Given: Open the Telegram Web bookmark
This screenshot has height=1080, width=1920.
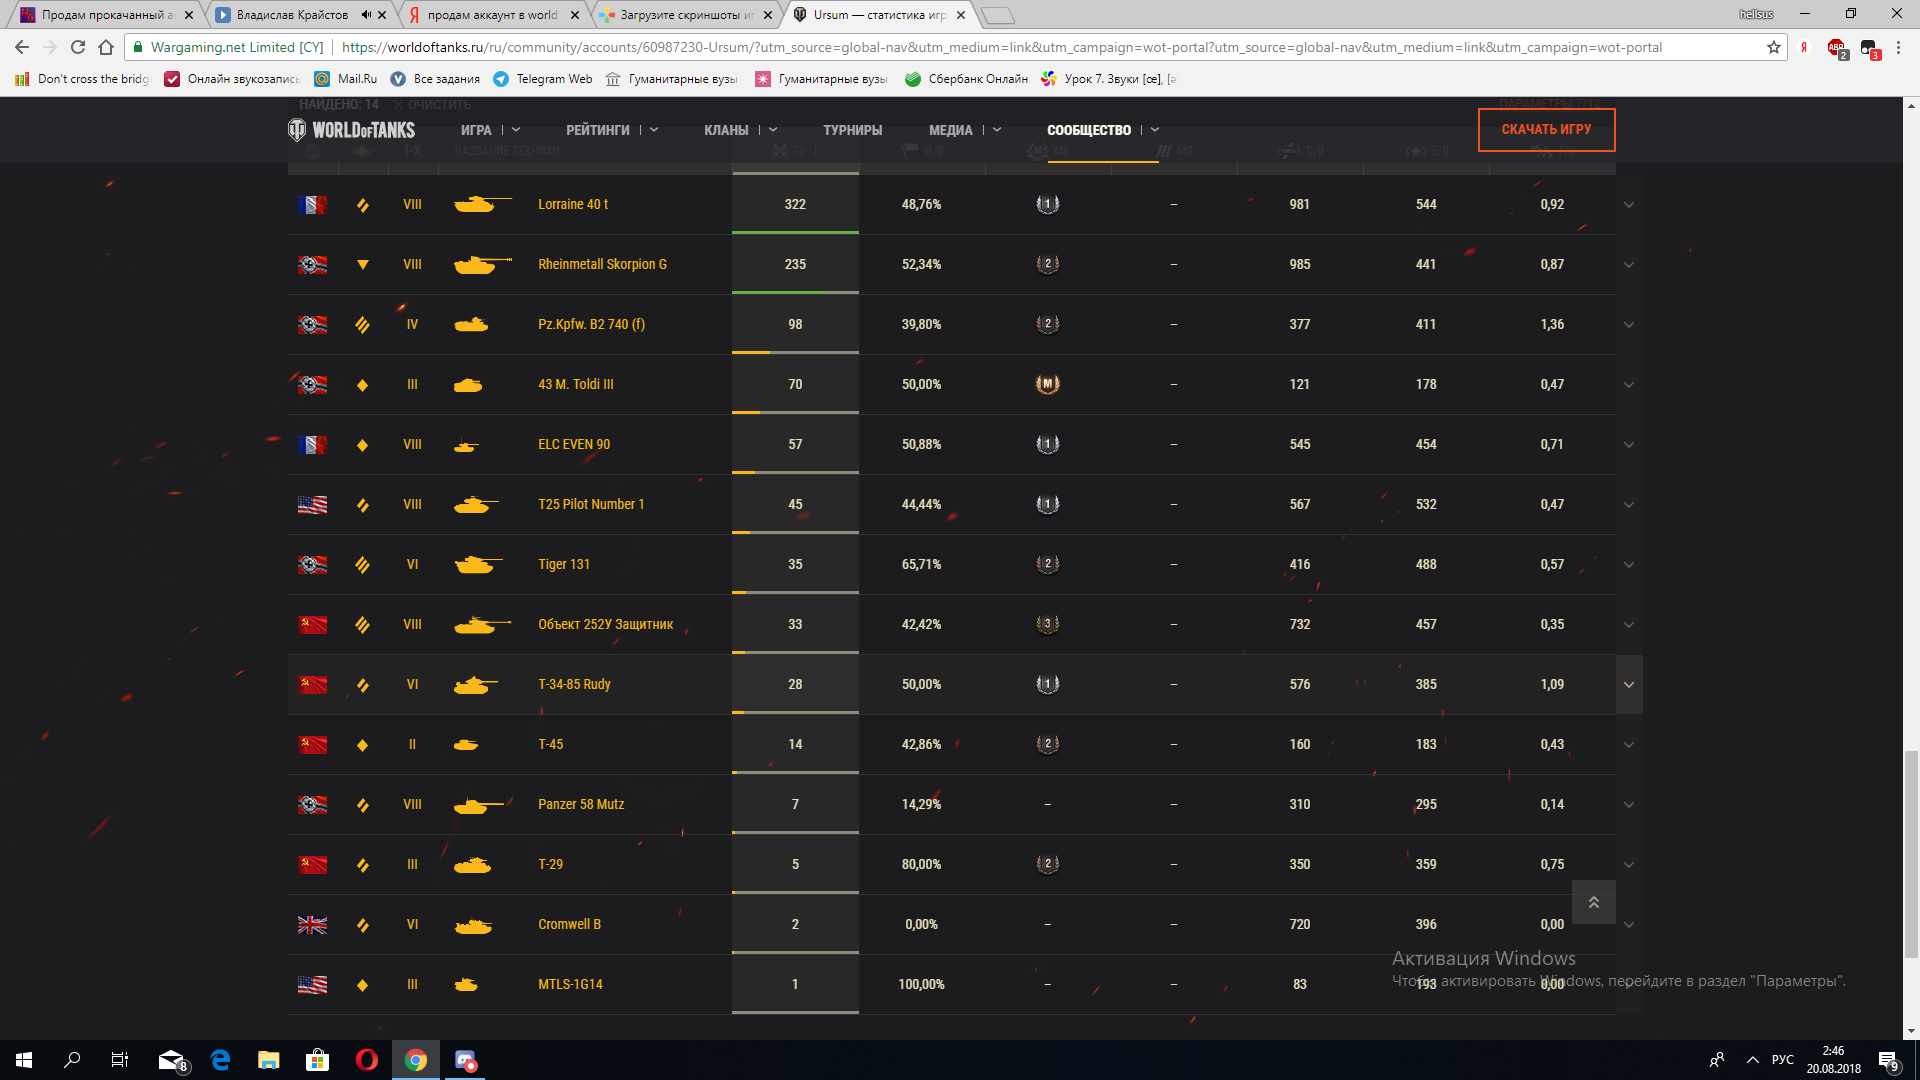Looking at the screenshot, I should point(543,79).
